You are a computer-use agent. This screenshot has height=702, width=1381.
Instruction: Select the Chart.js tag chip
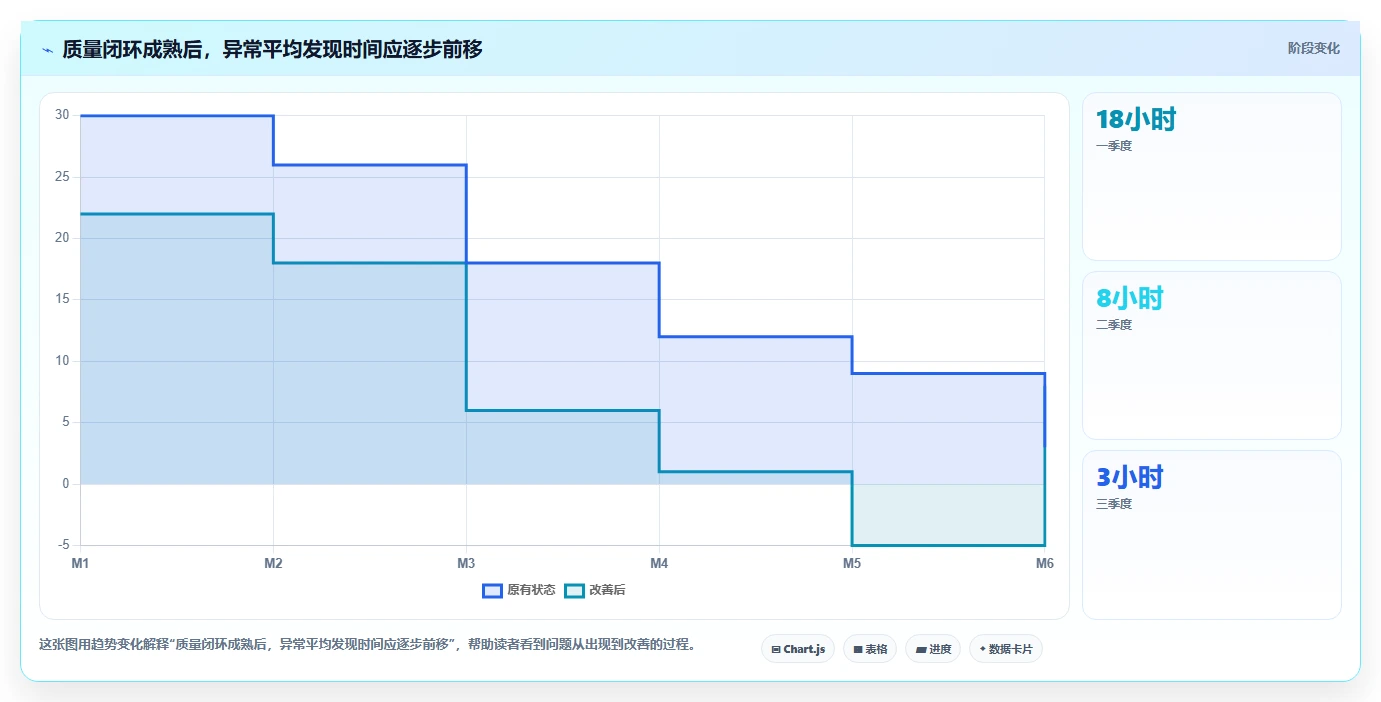tap(798, 649)
